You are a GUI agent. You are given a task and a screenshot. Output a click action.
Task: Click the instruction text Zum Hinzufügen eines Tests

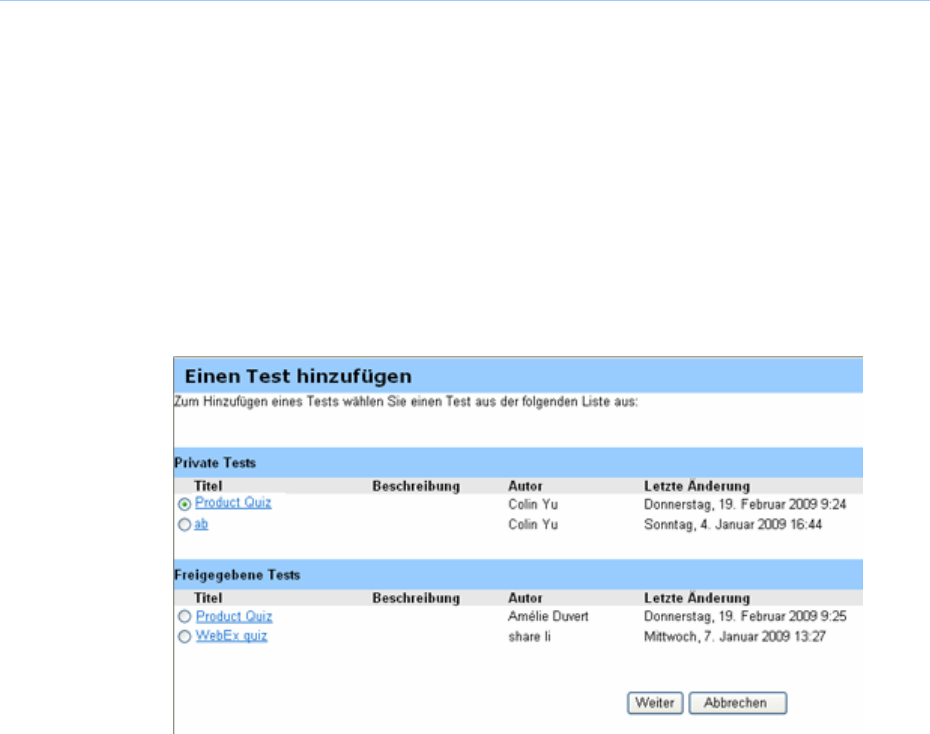point(406,402)
